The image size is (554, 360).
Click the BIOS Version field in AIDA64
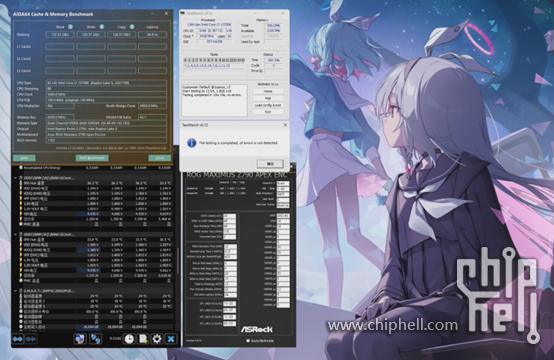106,140
